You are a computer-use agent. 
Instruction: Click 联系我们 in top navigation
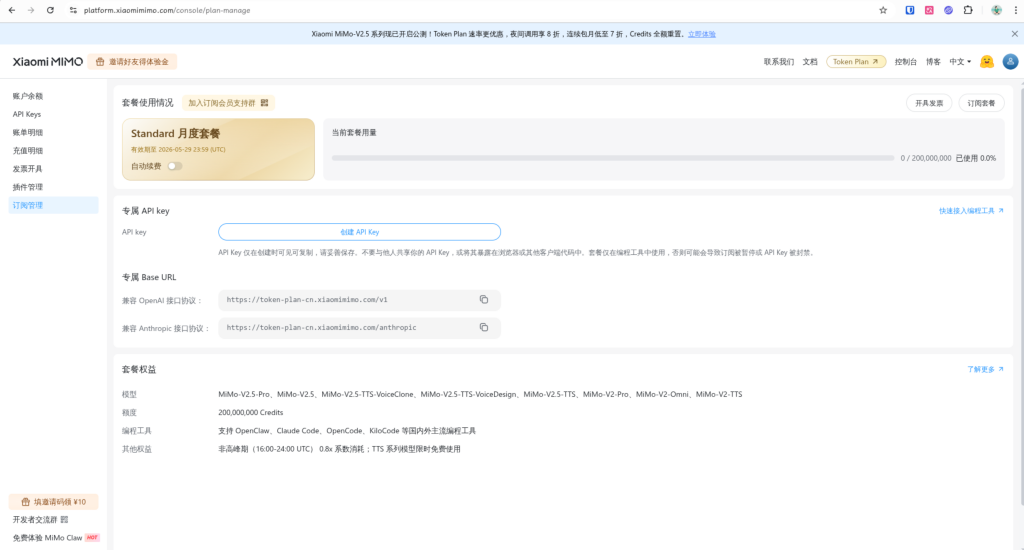pyautogui.click(x=778, y=61)
